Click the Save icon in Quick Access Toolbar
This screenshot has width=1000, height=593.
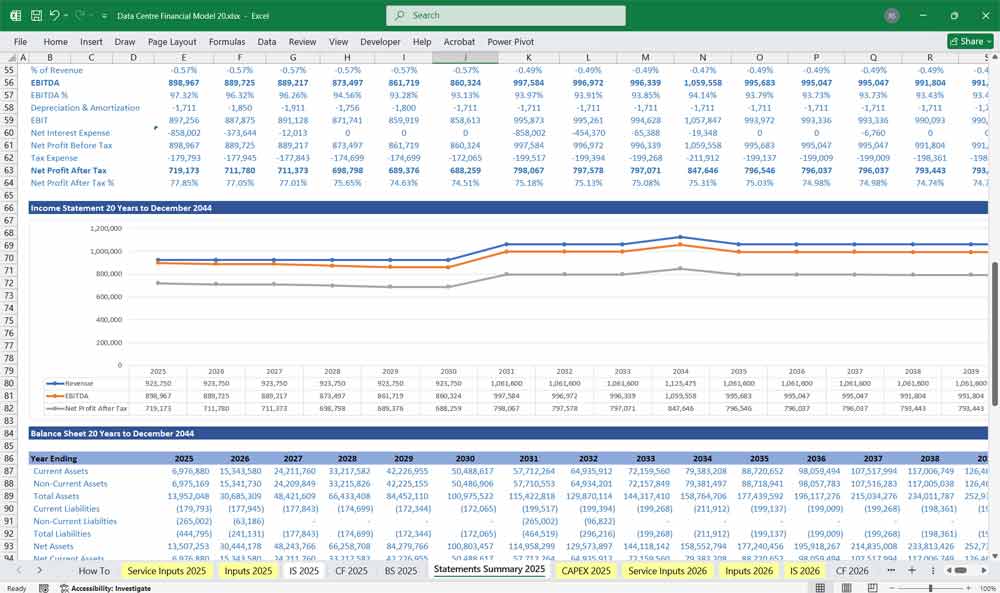coord(35,15)
